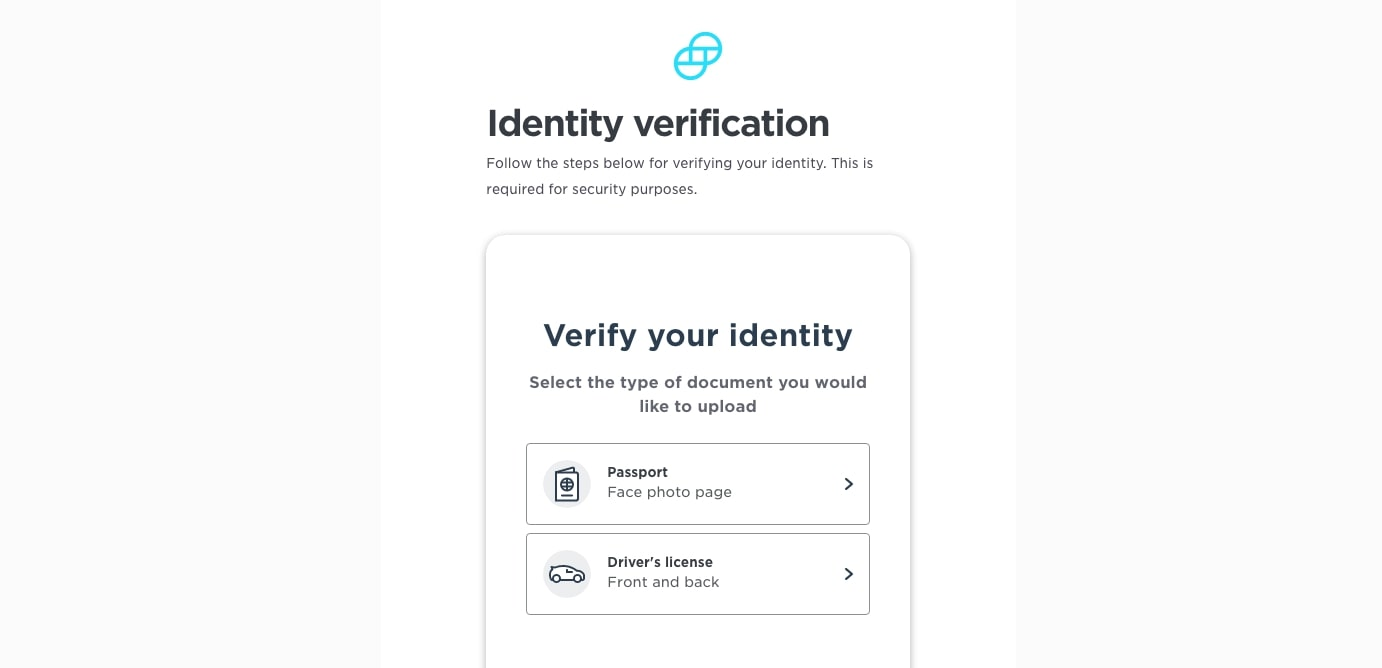Viewport: 1382px width, 668px height.
Task: Click the "Verify your identity" card heading
Action: [698, 335]
